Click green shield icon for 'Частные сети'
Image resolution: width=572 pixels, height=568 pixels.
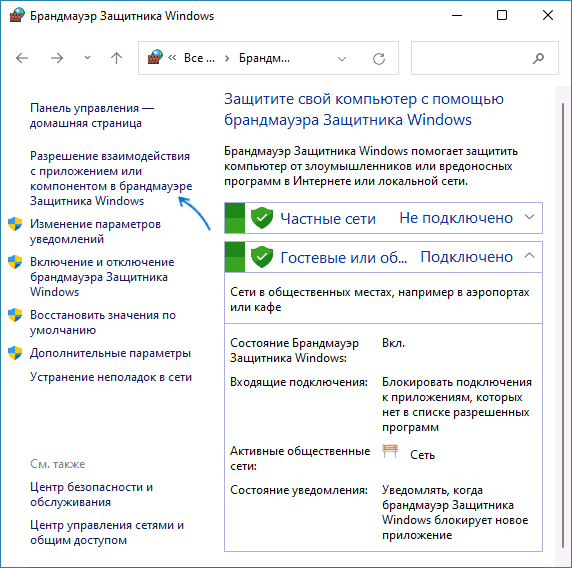pyautogui.click(x=262, y=218)
